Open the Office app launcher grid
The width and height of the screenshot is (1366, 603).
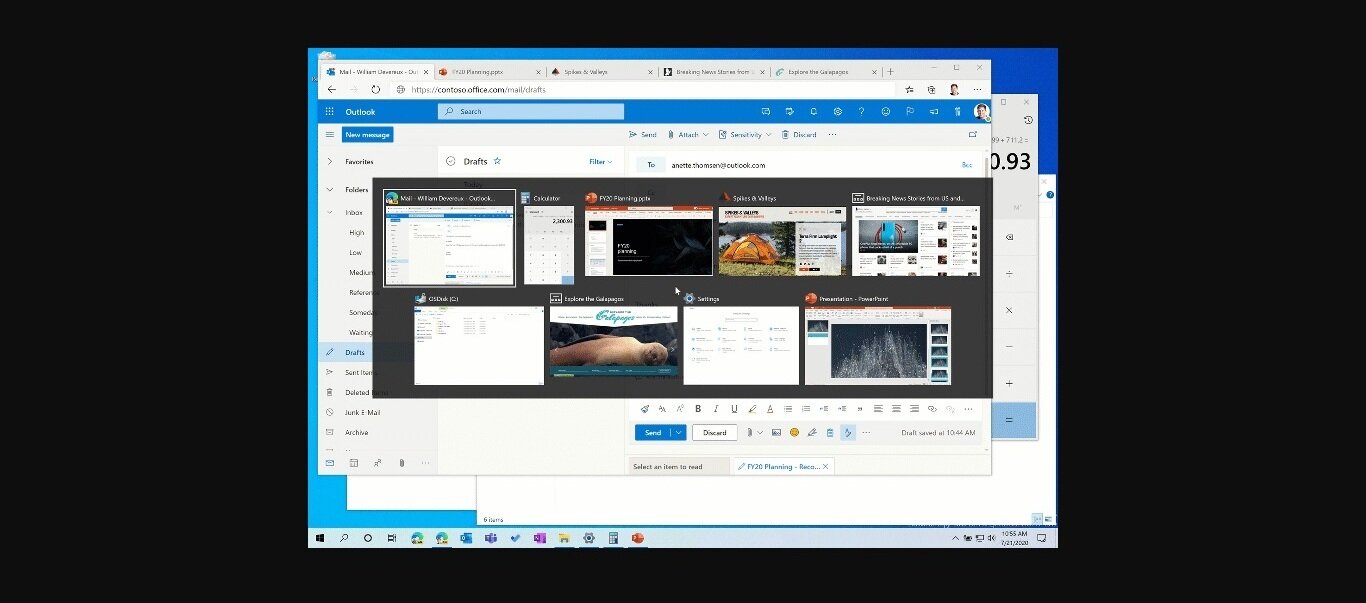point(329,112)
